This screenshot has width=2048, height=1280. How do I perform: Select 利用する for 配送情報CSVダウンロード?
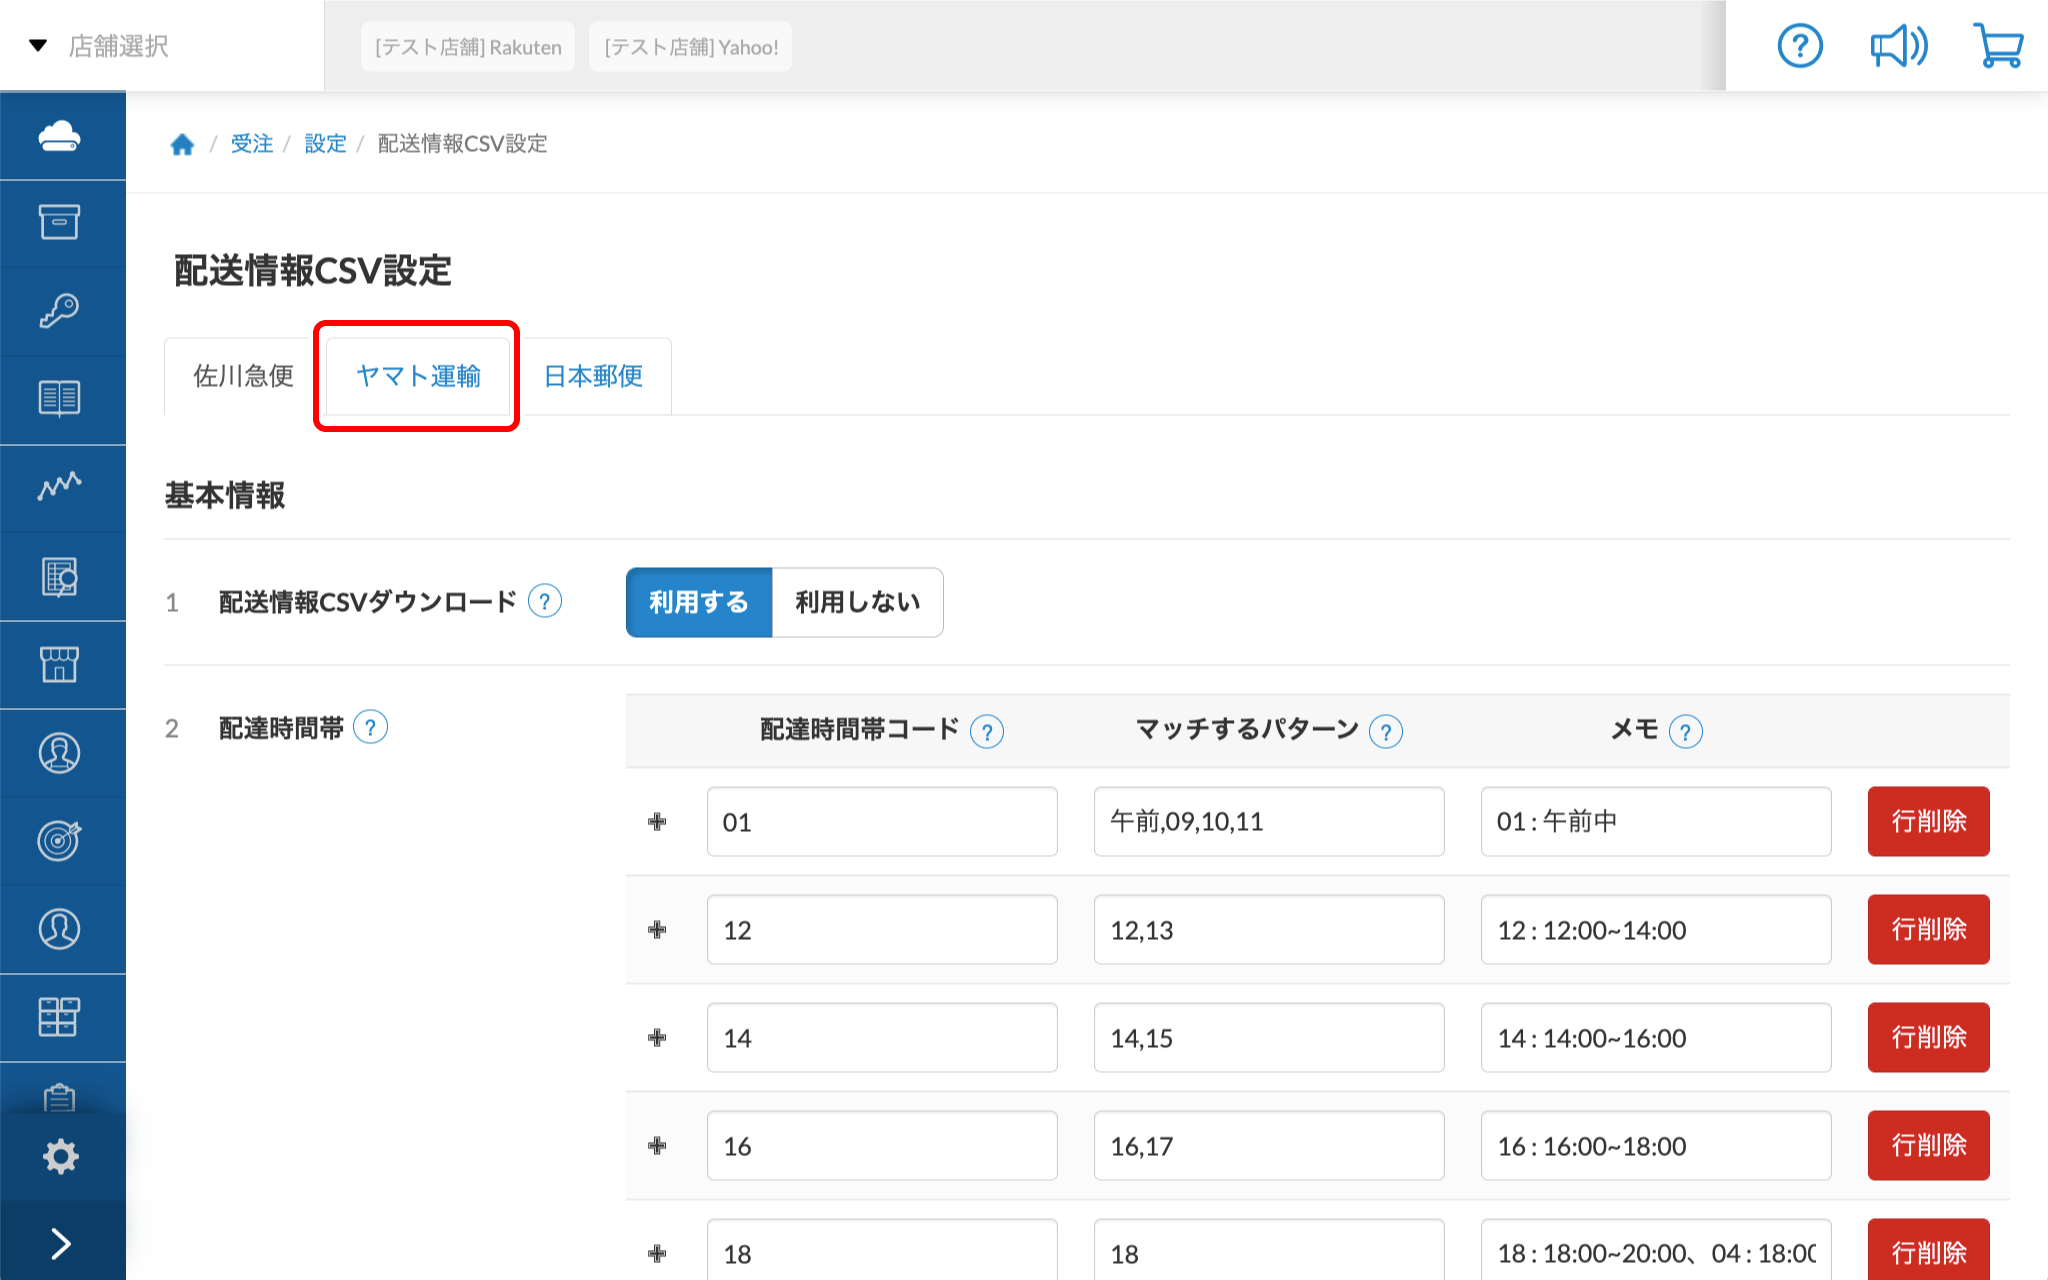(x=698, y=602)
